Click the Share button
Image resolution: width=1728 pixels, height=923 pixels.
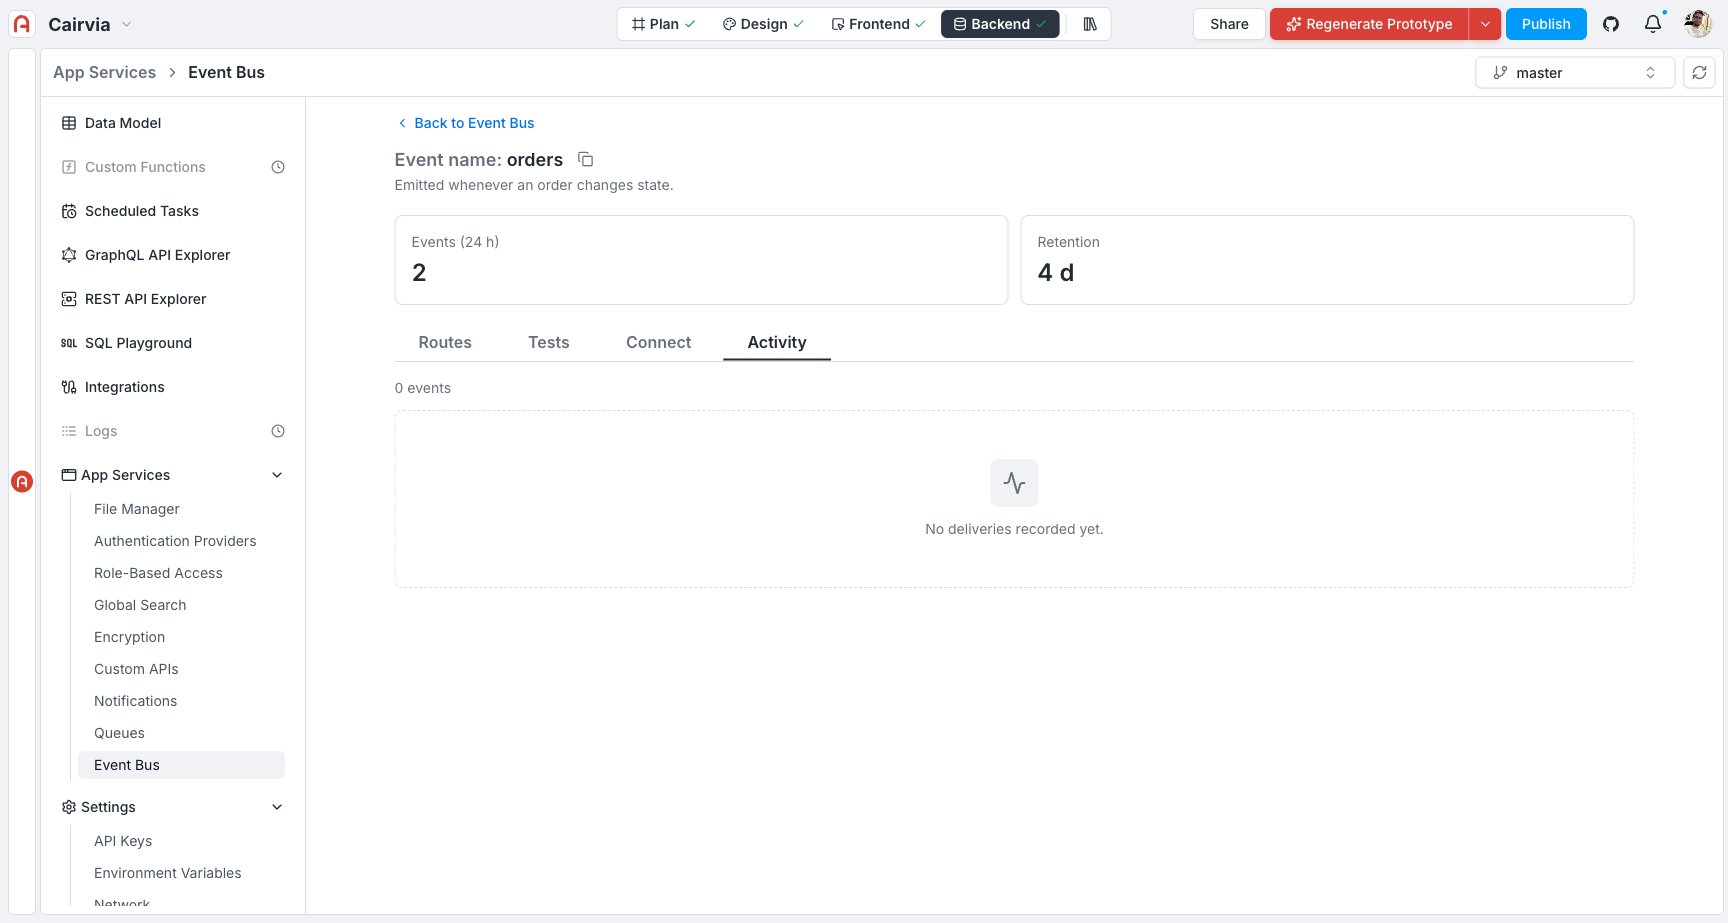click(x=1229, y=24)
